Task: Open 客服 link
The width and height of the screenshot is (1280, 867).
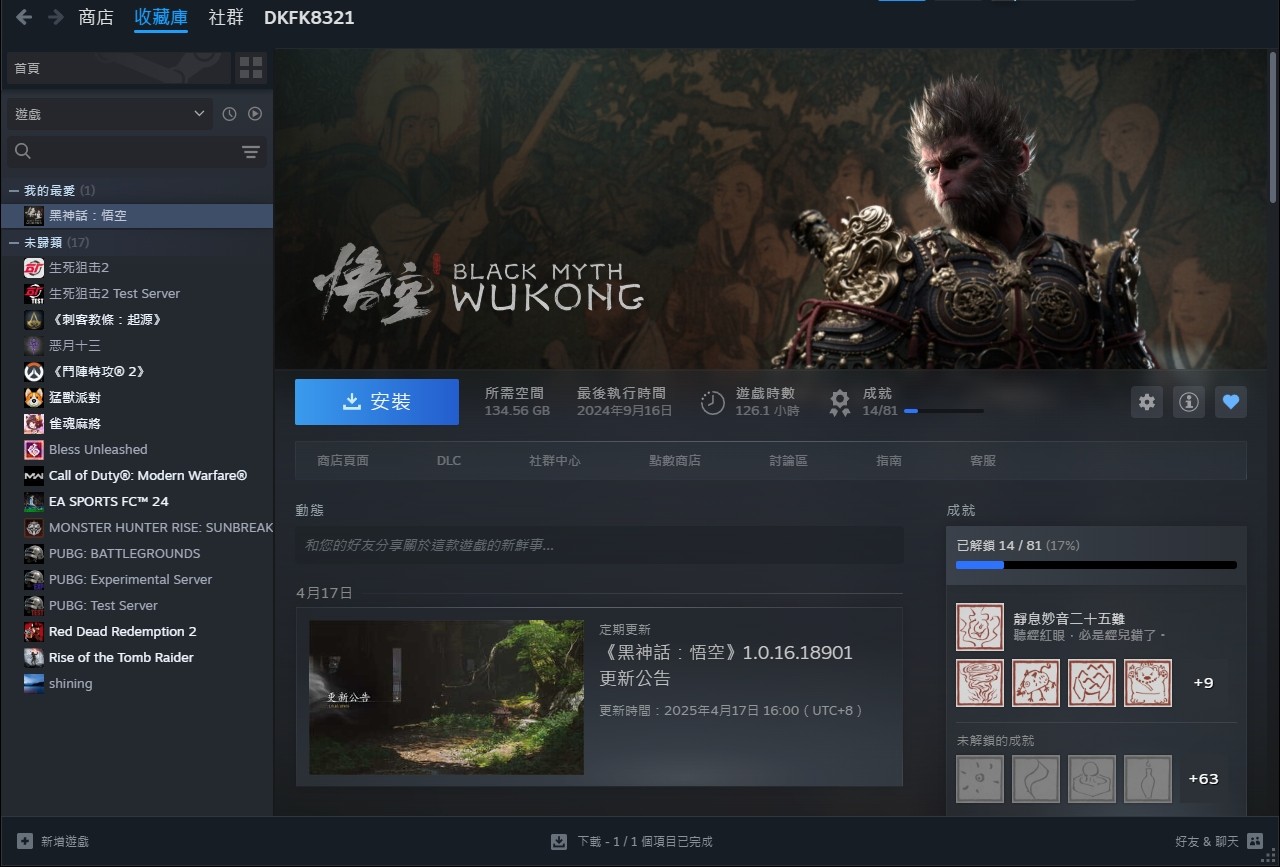Action: coord(983,460)
